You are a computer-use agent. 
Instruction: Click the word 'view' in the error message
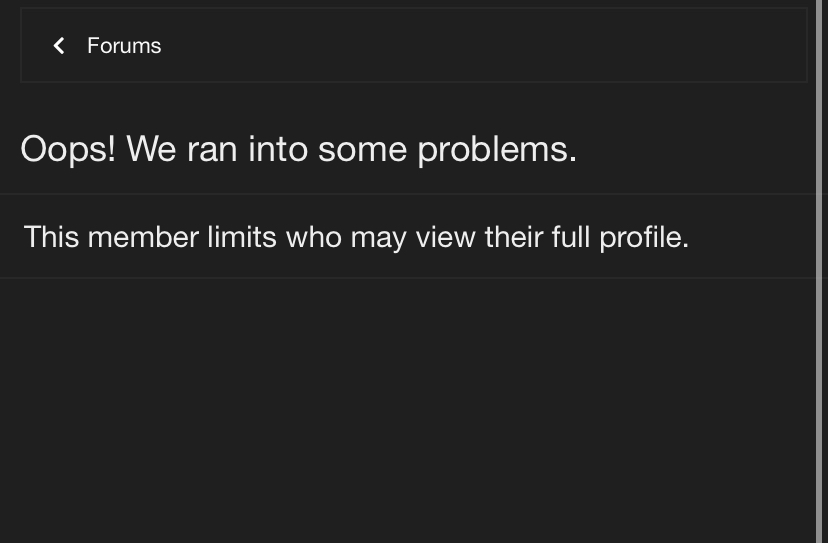pos(446,237)
